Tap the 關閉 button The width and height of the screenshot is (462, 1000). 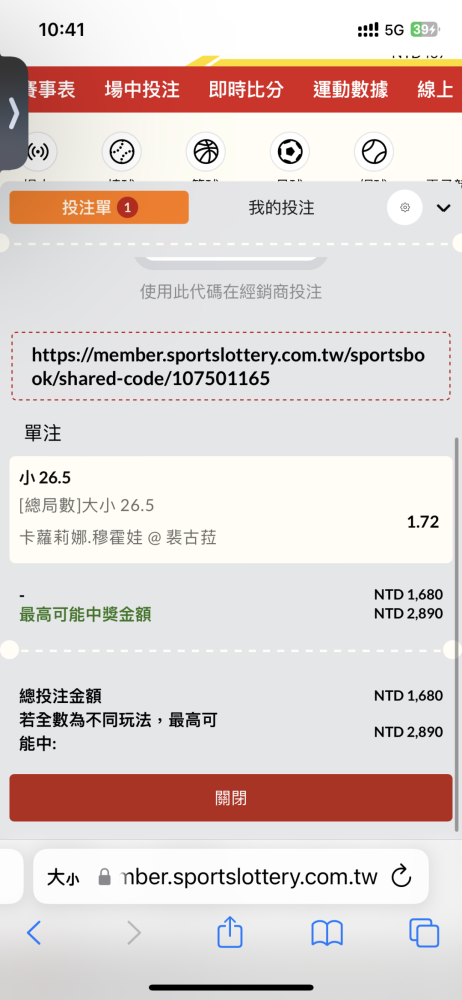231,798
